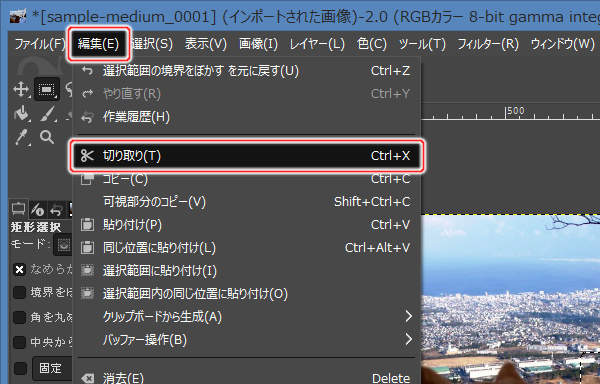Choose 可視部分のコピー(V)

(x=247, y=202)
